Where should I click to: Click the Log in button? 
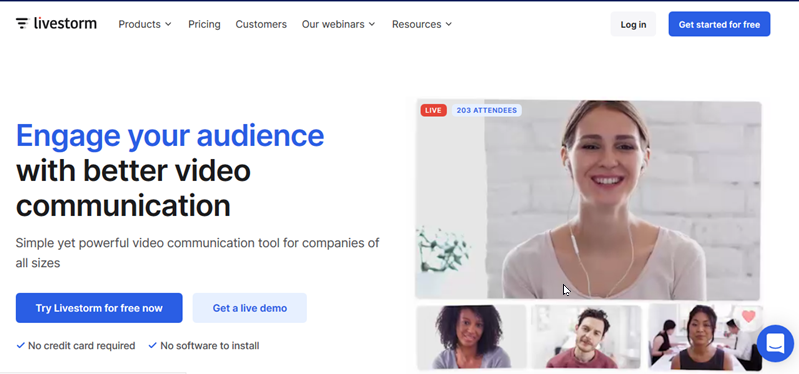633,24
